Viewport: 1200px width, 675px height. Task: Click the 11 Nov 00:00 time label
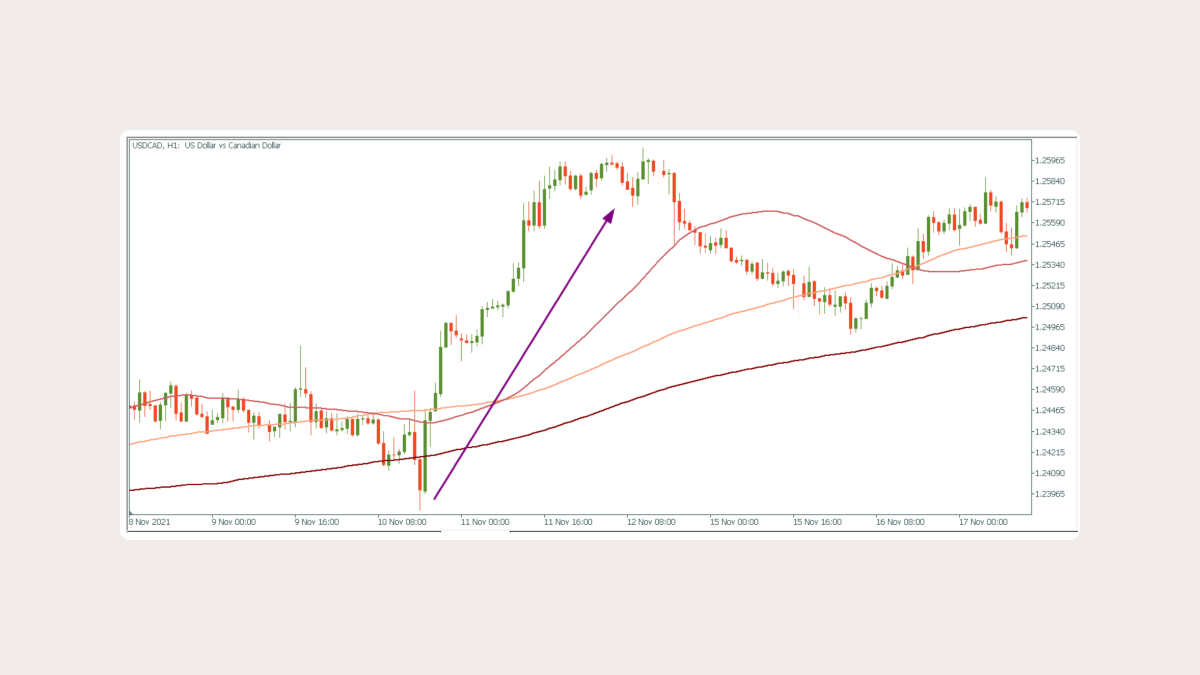pyautogui.click(x=485, y=521)
